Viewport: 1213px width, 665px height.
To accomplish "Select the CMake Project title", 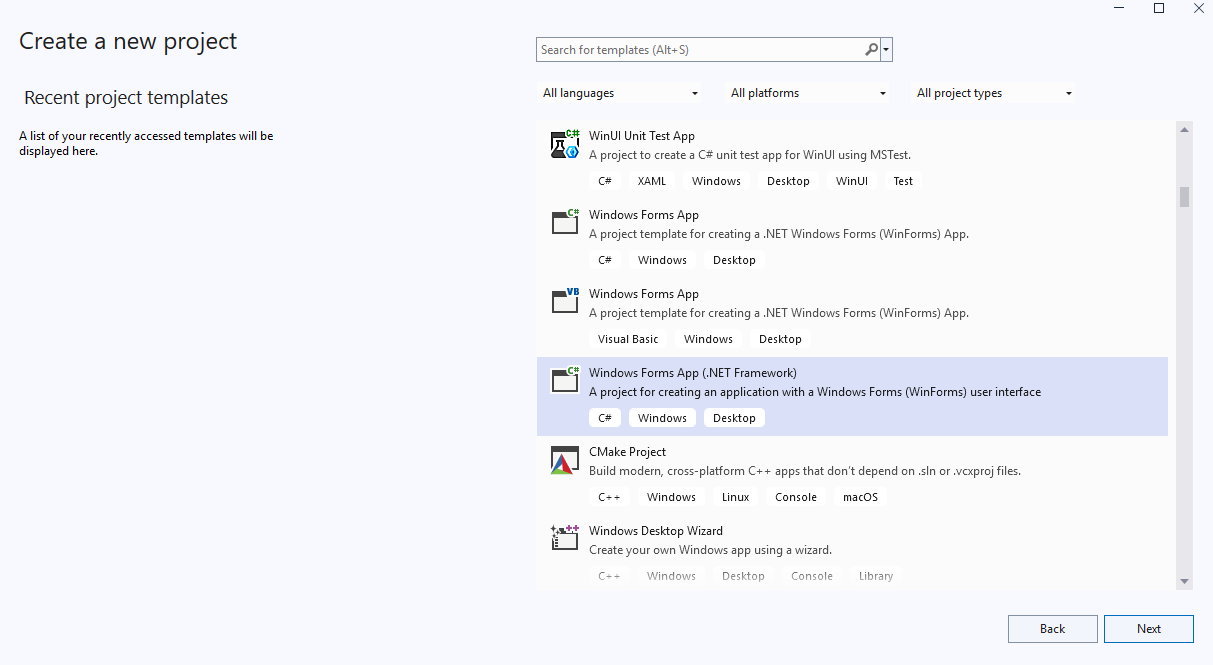I will (627, 452).
